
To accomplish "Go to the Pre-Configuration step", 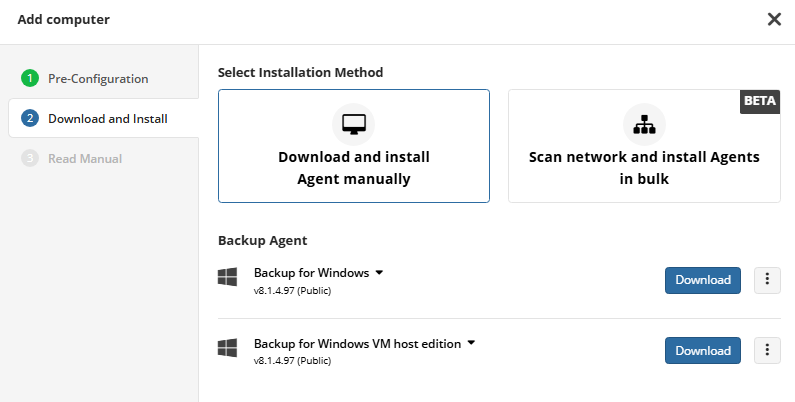I will coord(98,78).
